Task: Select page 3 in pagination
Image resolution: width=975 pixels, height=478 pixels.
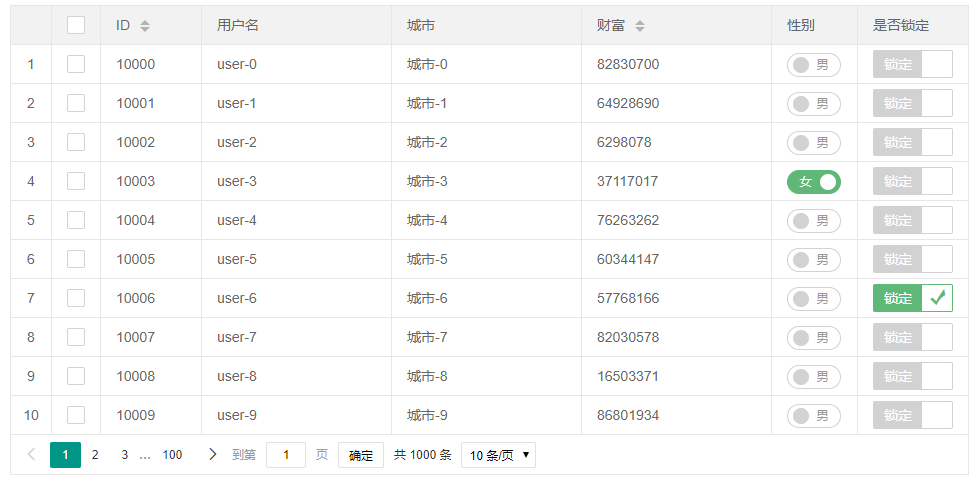Action: pos(125,455)
